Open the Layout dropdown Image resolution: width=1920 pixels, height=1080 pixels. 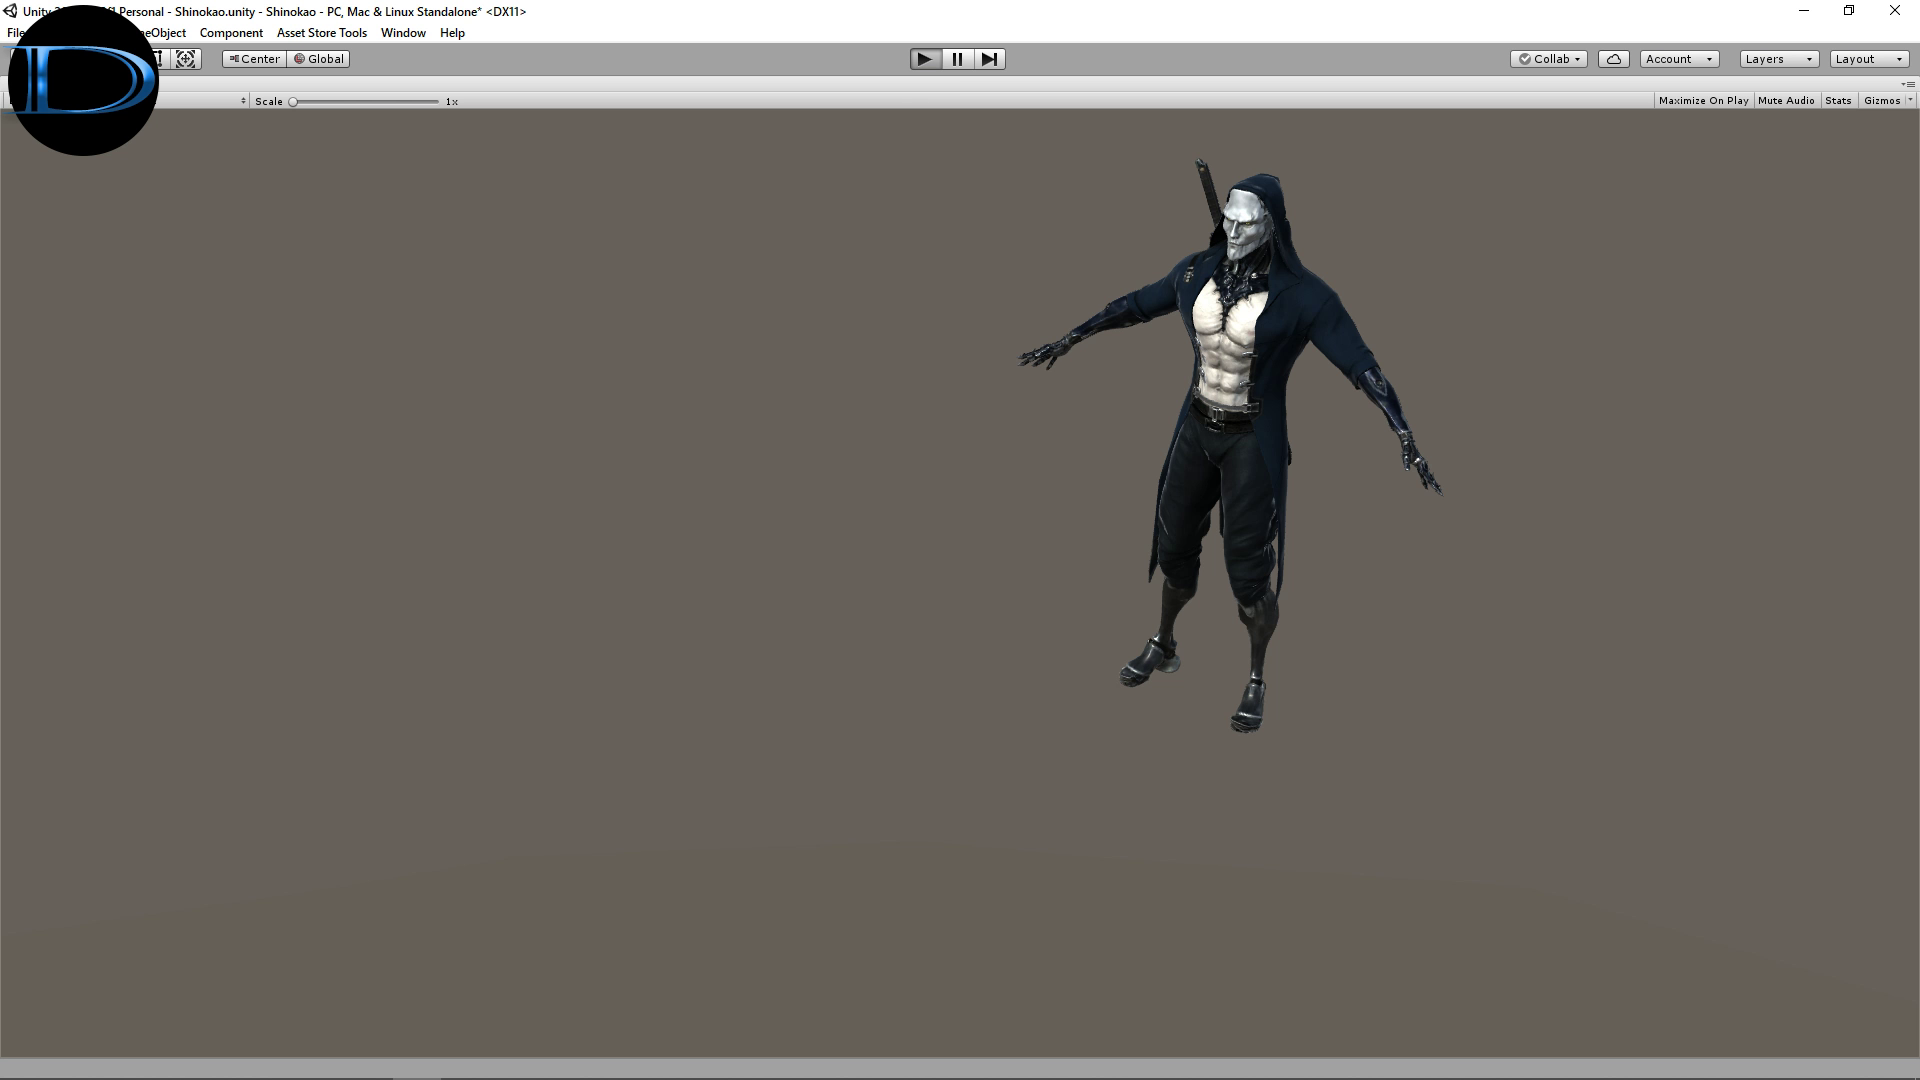1870,59
